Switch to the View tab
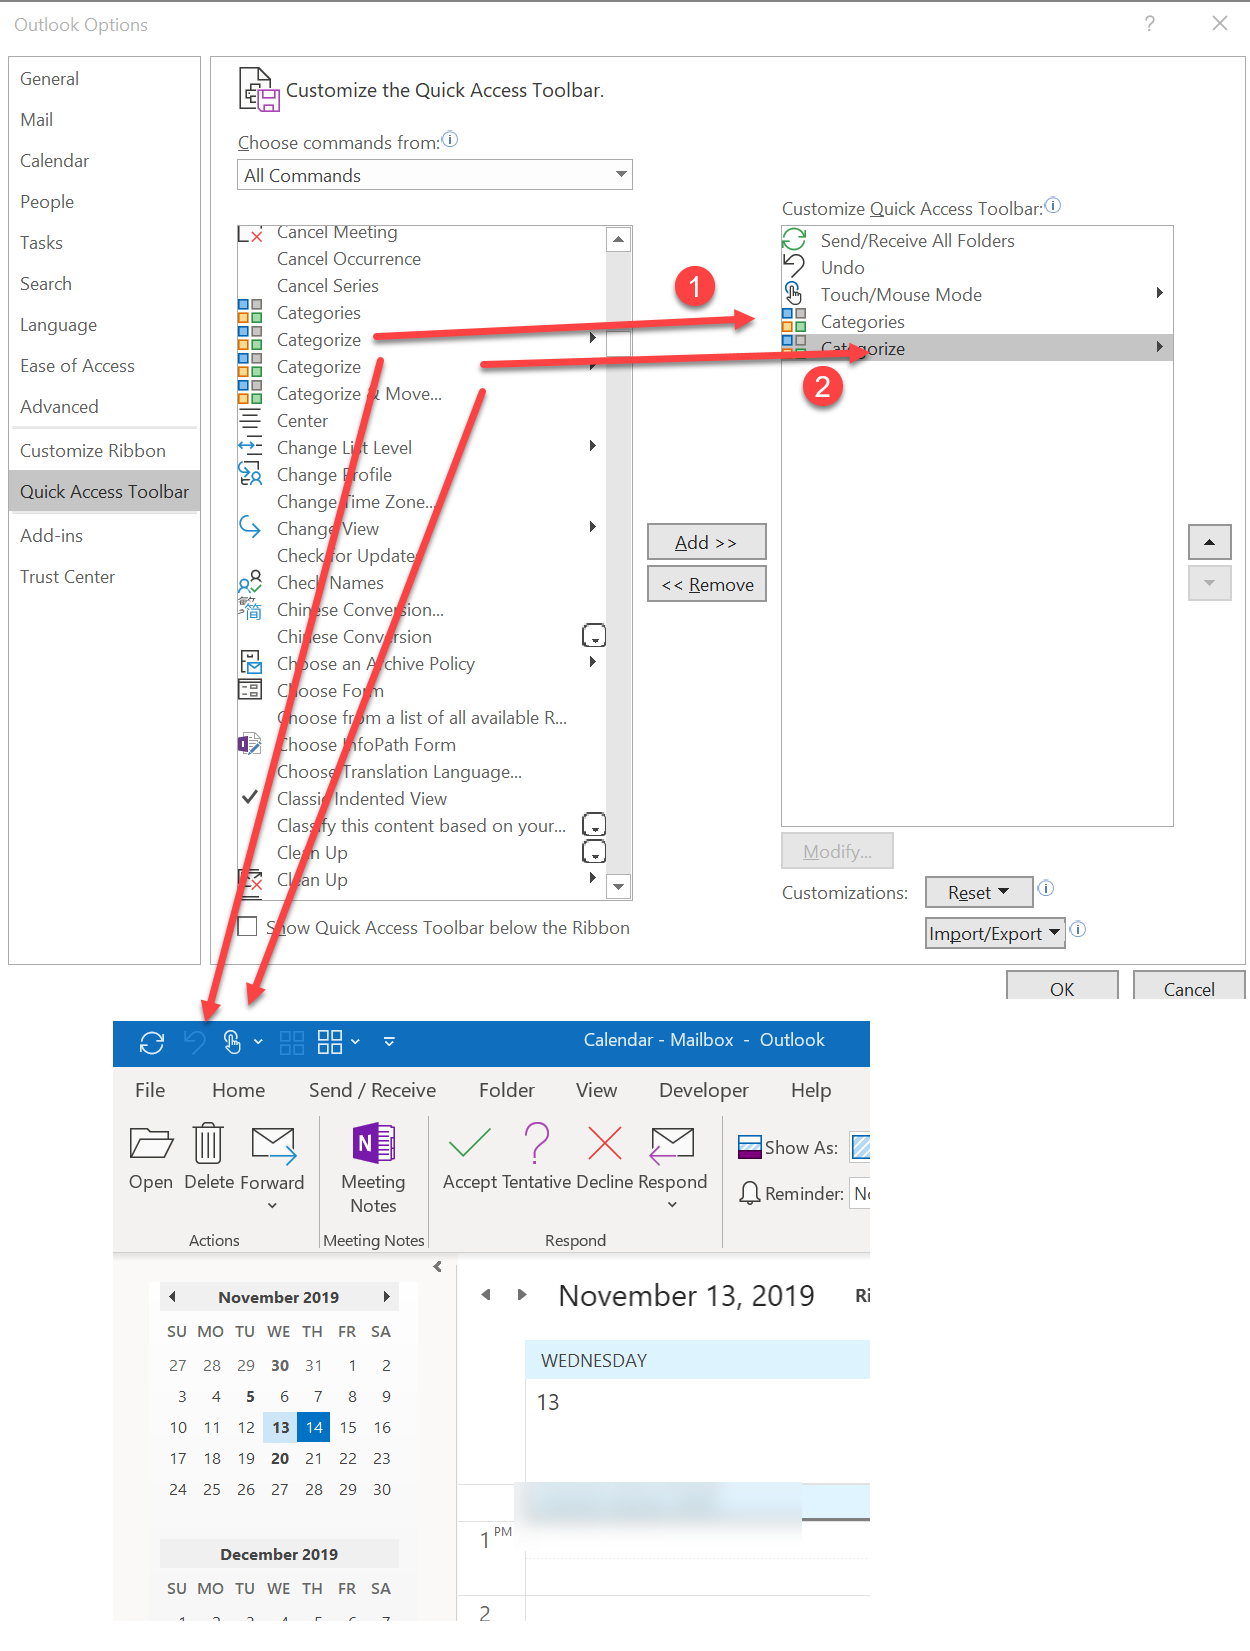 [596, 1090]
